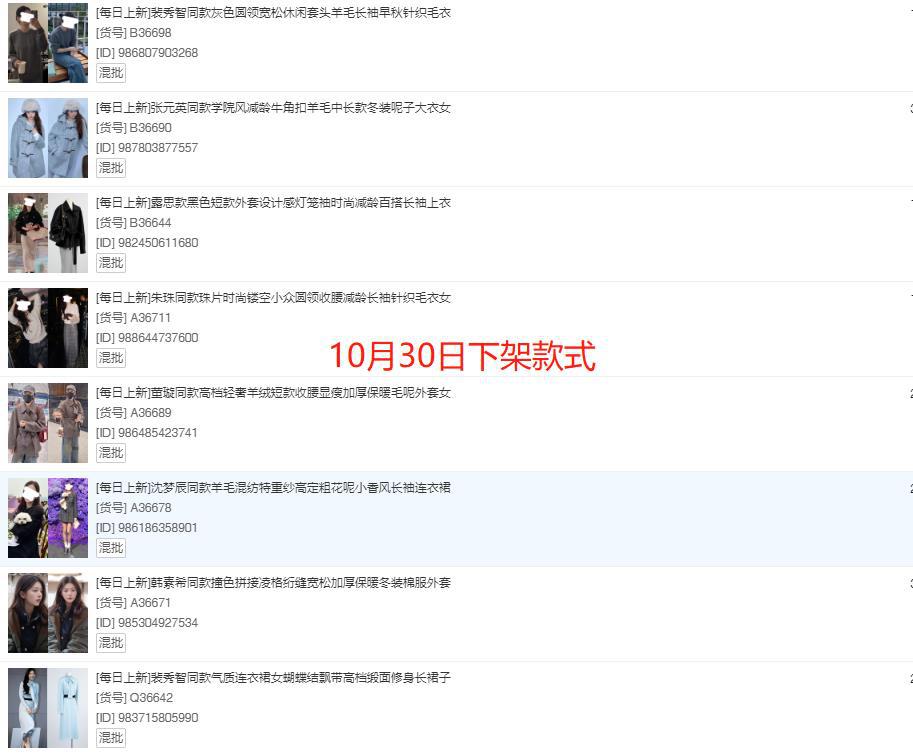Open thumbnail for sequin knit sweater A36711
The image size is (913, 756).
[x=48, y=328]
